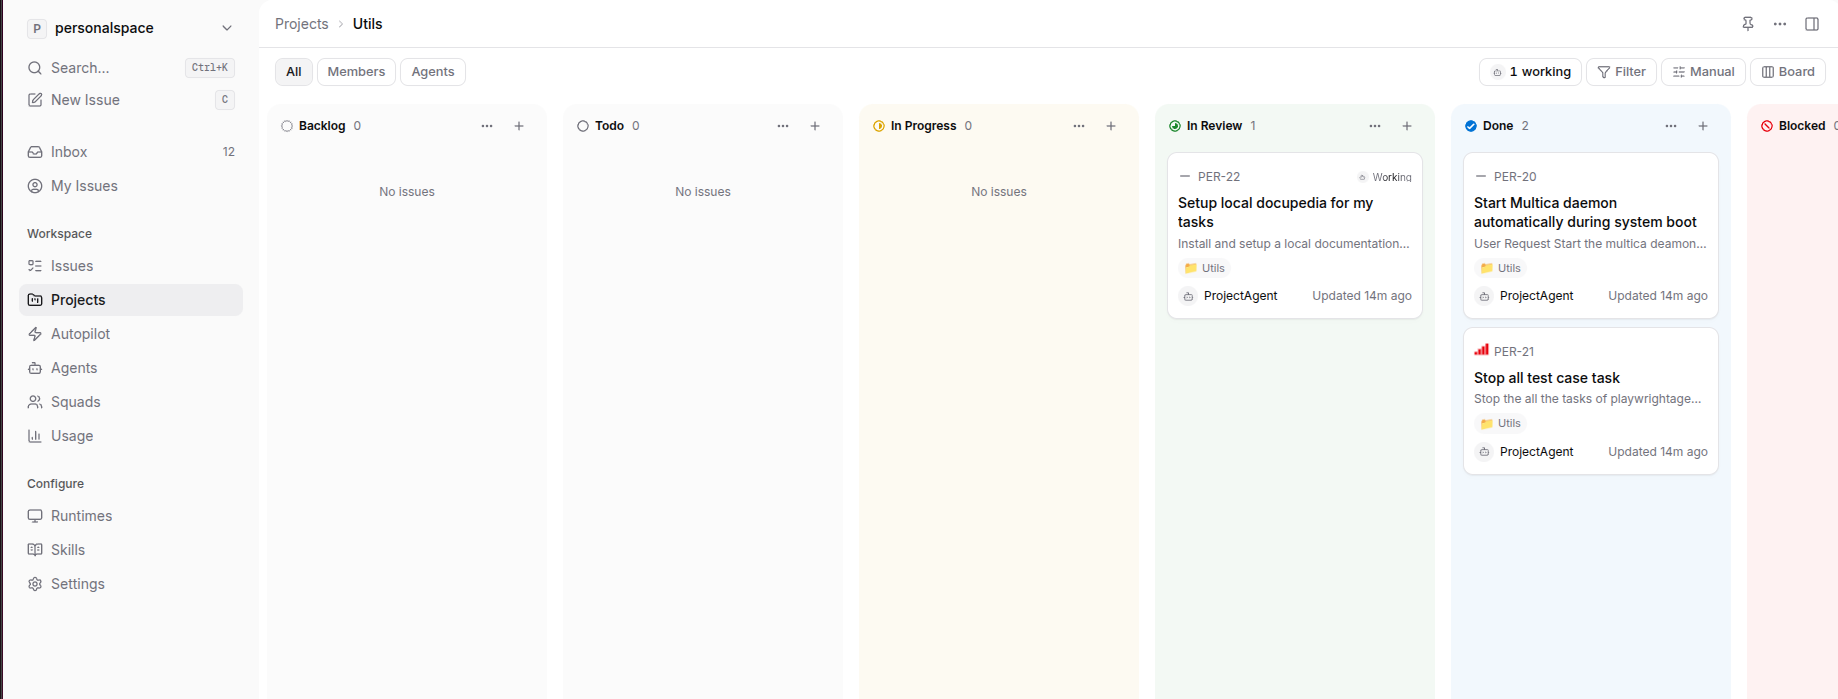Open the Filter options
Image resolution: width=1838 pixels, height=699 pixels.
(x=1621, y=72)
